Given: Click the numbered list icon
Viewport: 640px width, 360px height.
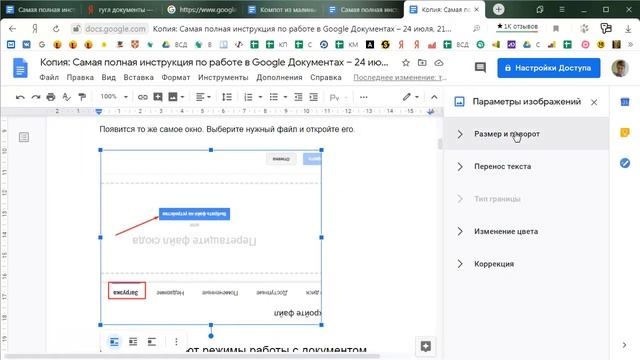Looking at the screenshot, I should 248,97.
